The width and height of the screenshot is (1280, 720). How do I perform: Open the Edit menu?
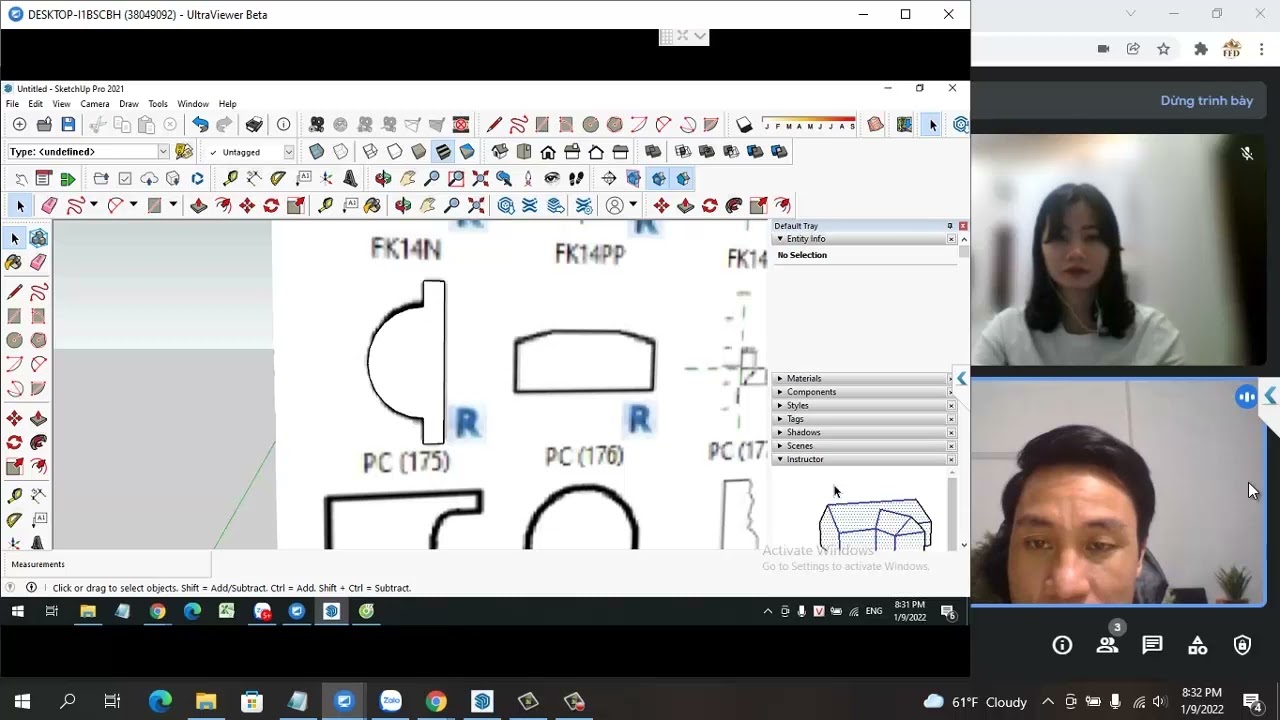pyautogui.click(x=35, y=104)
